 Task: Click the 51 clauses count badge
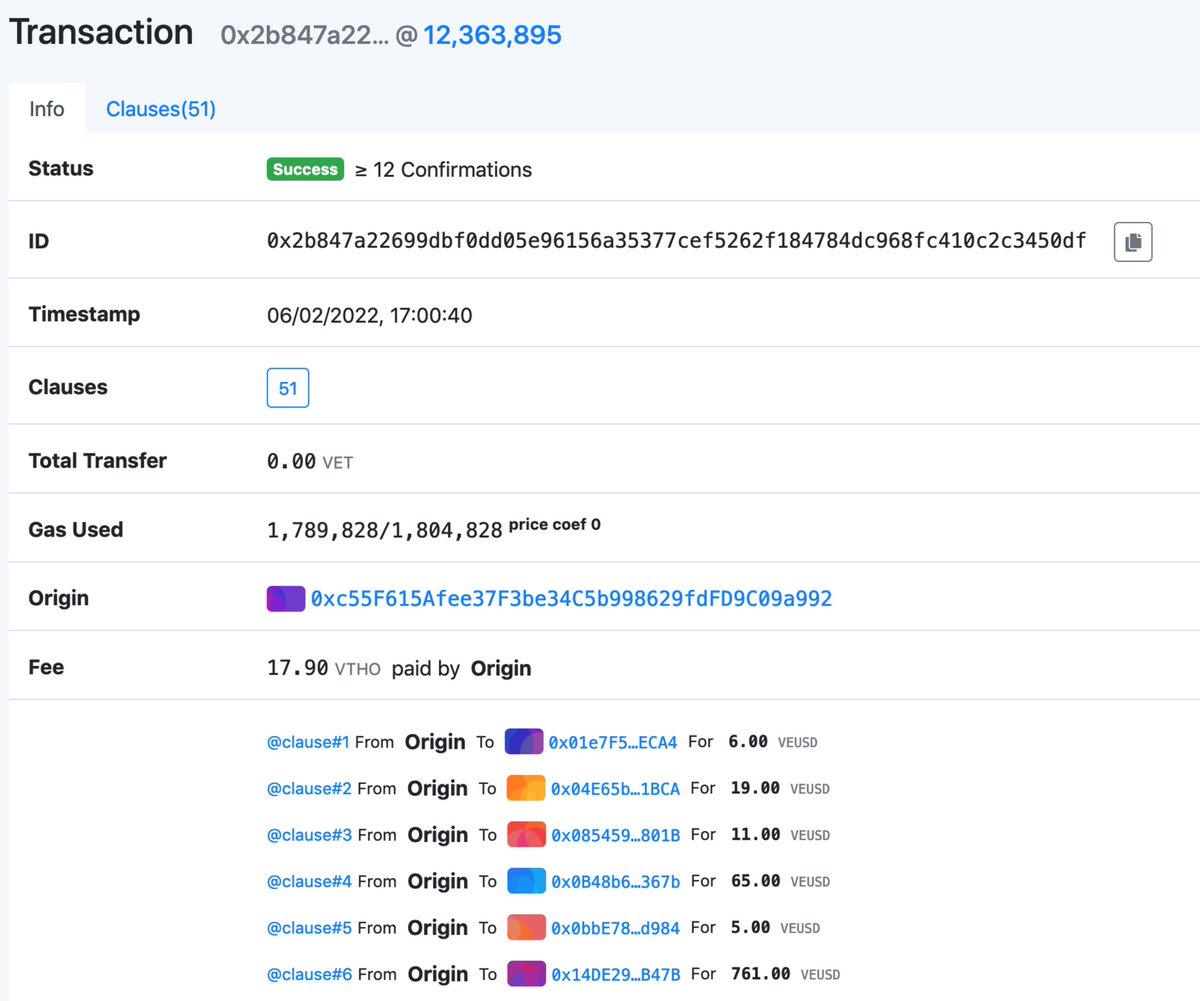pos(288,388)
